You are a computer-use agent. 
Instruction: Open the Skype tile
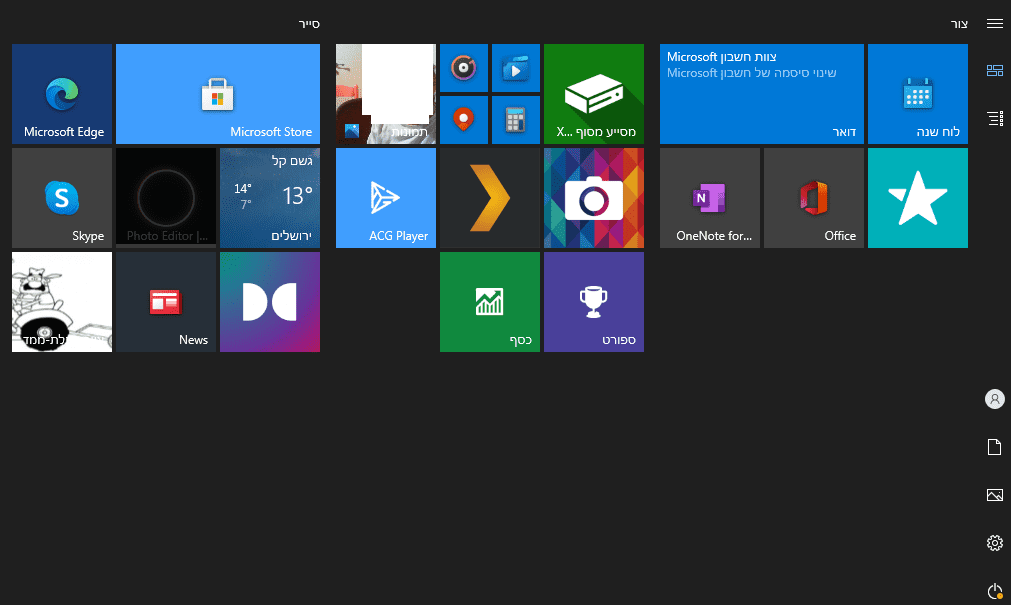click(x=62, y=198)
